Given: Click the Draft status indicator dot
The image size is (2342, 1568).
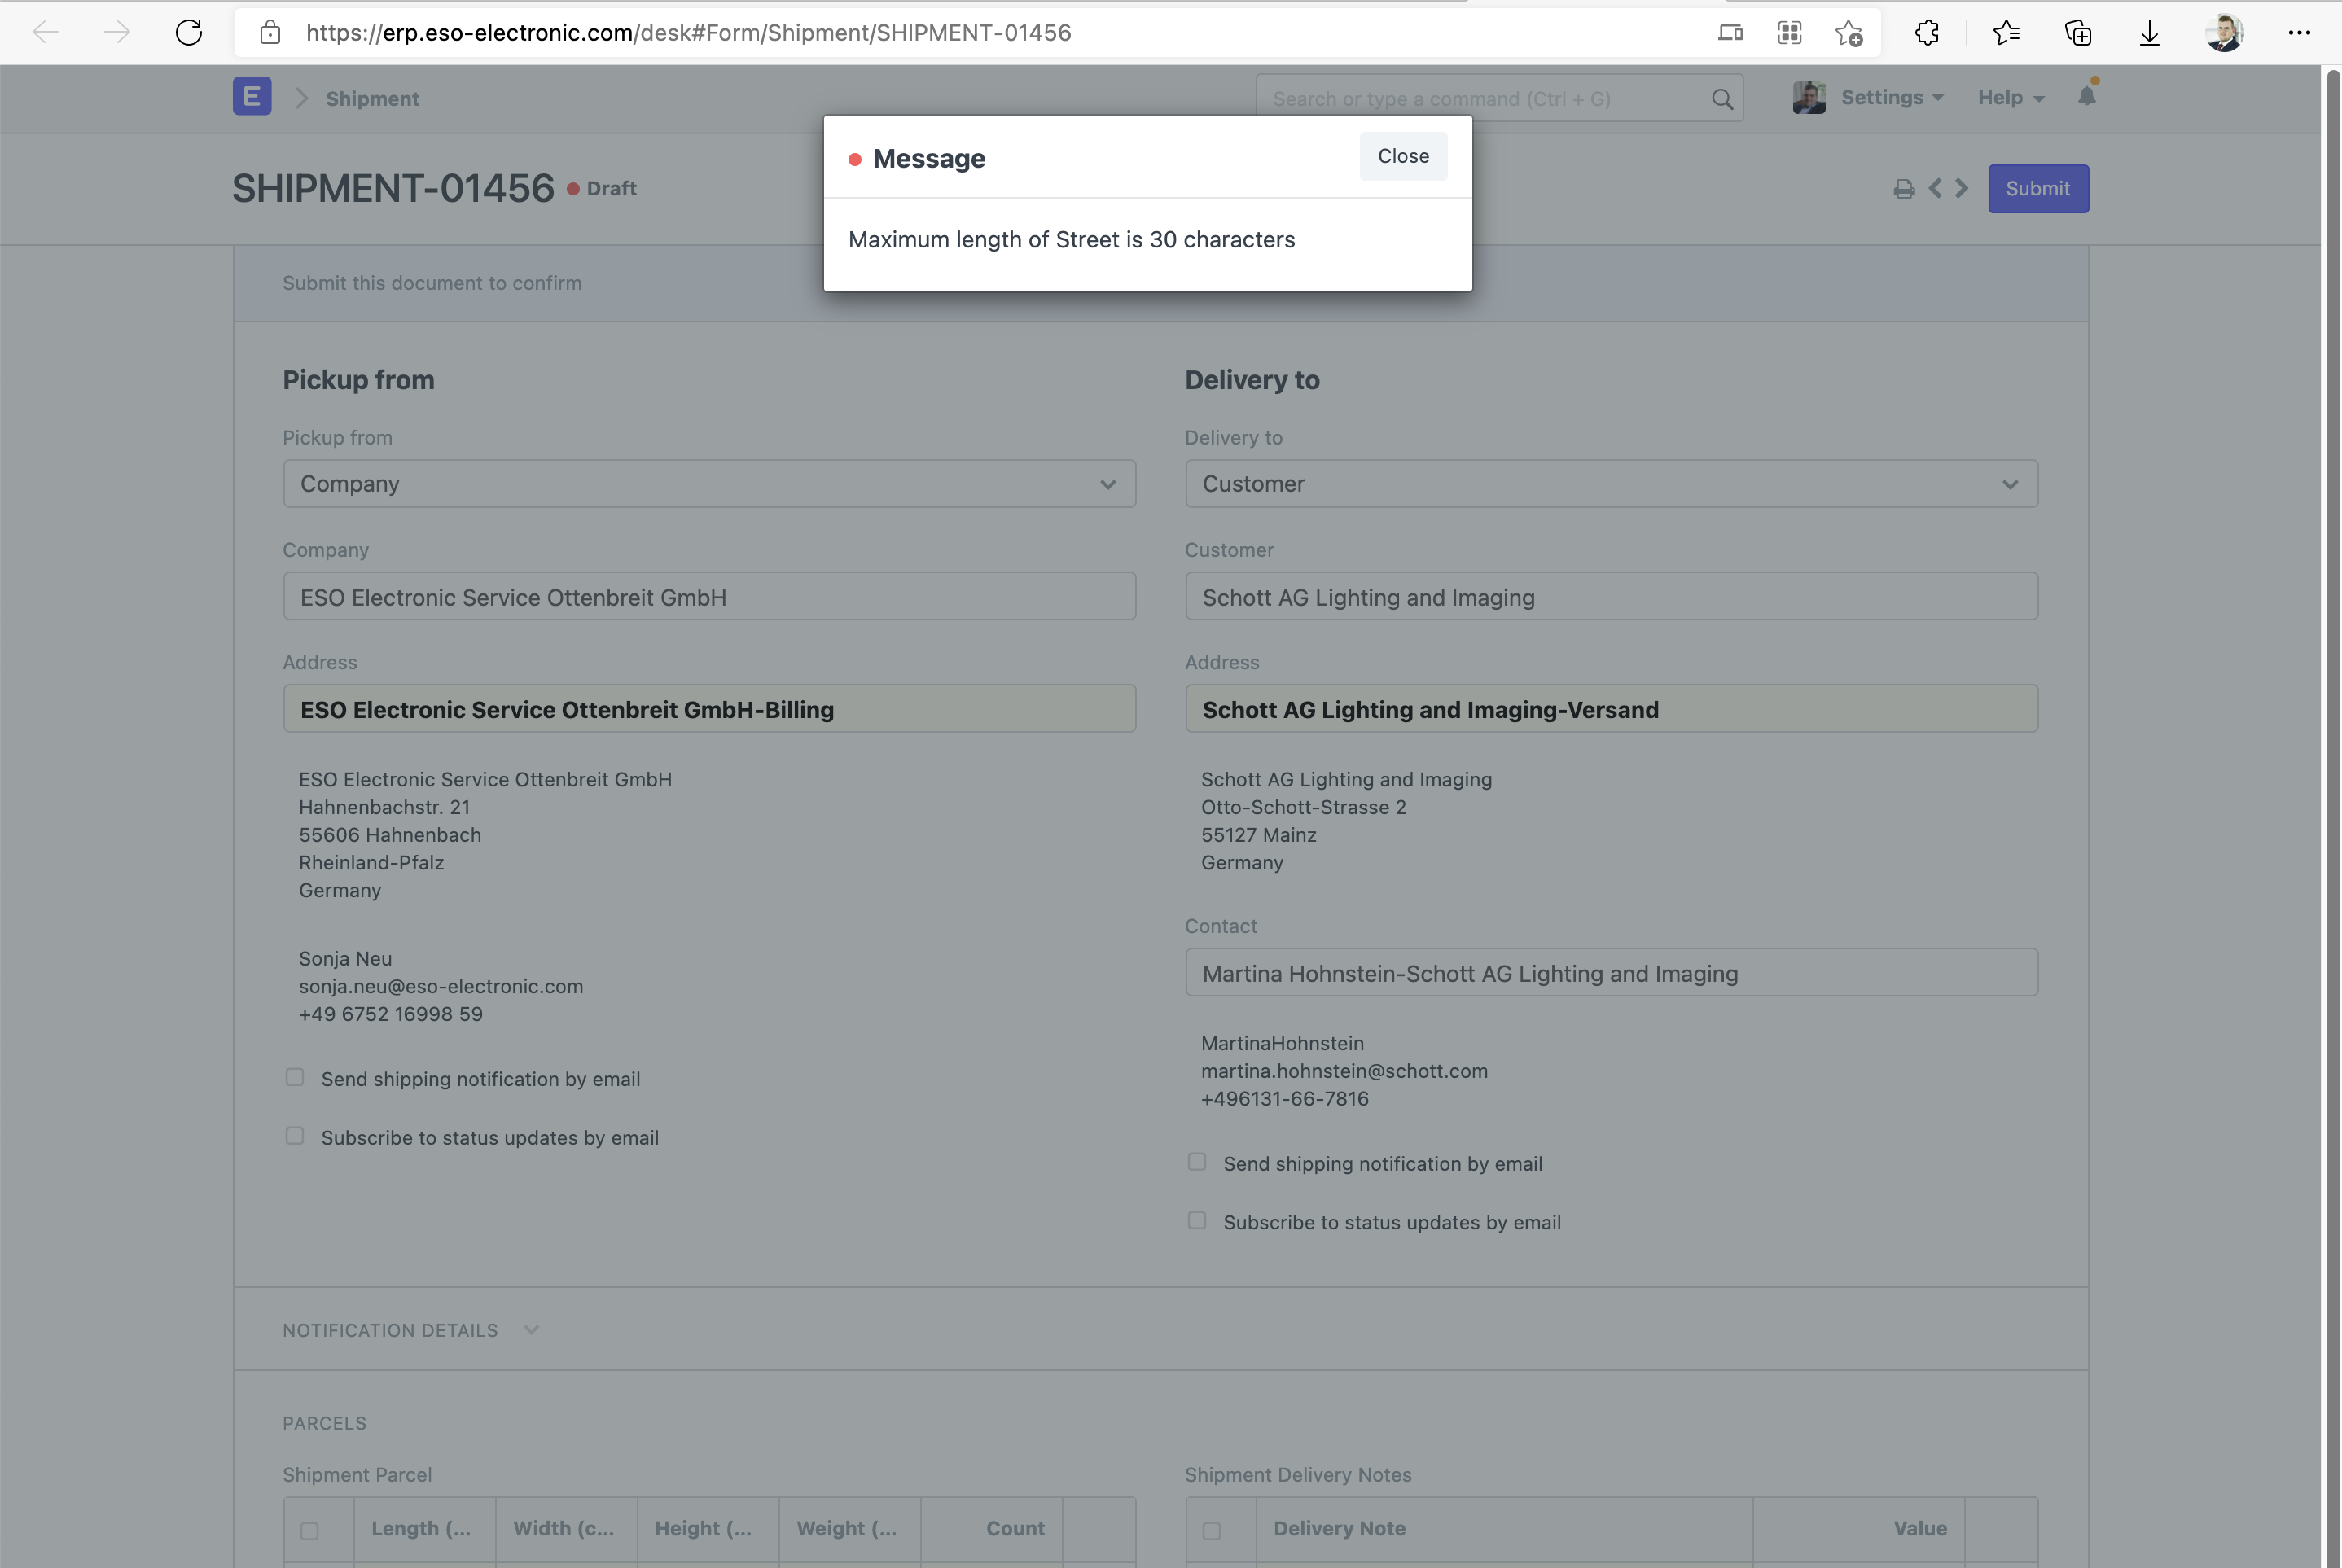Looking at the screenshot, I should point(573,188).
